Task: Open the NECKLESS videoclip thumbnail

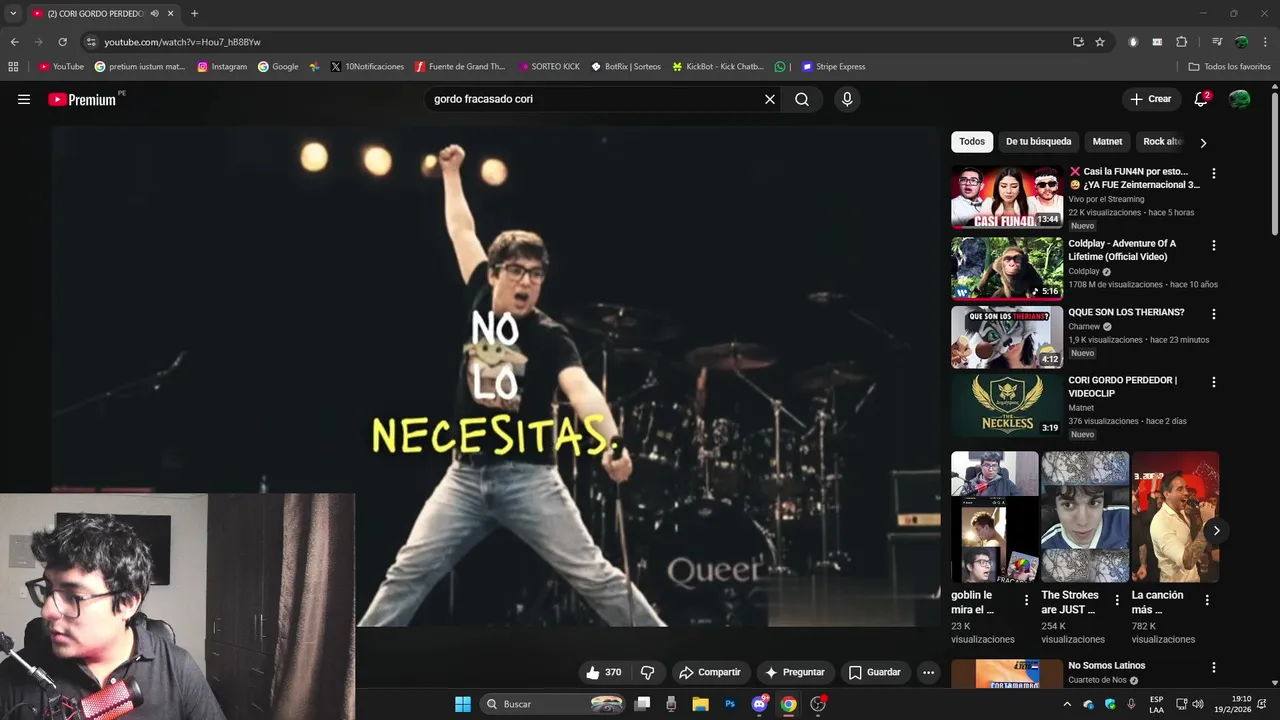Action: (x=1007, y=405)
